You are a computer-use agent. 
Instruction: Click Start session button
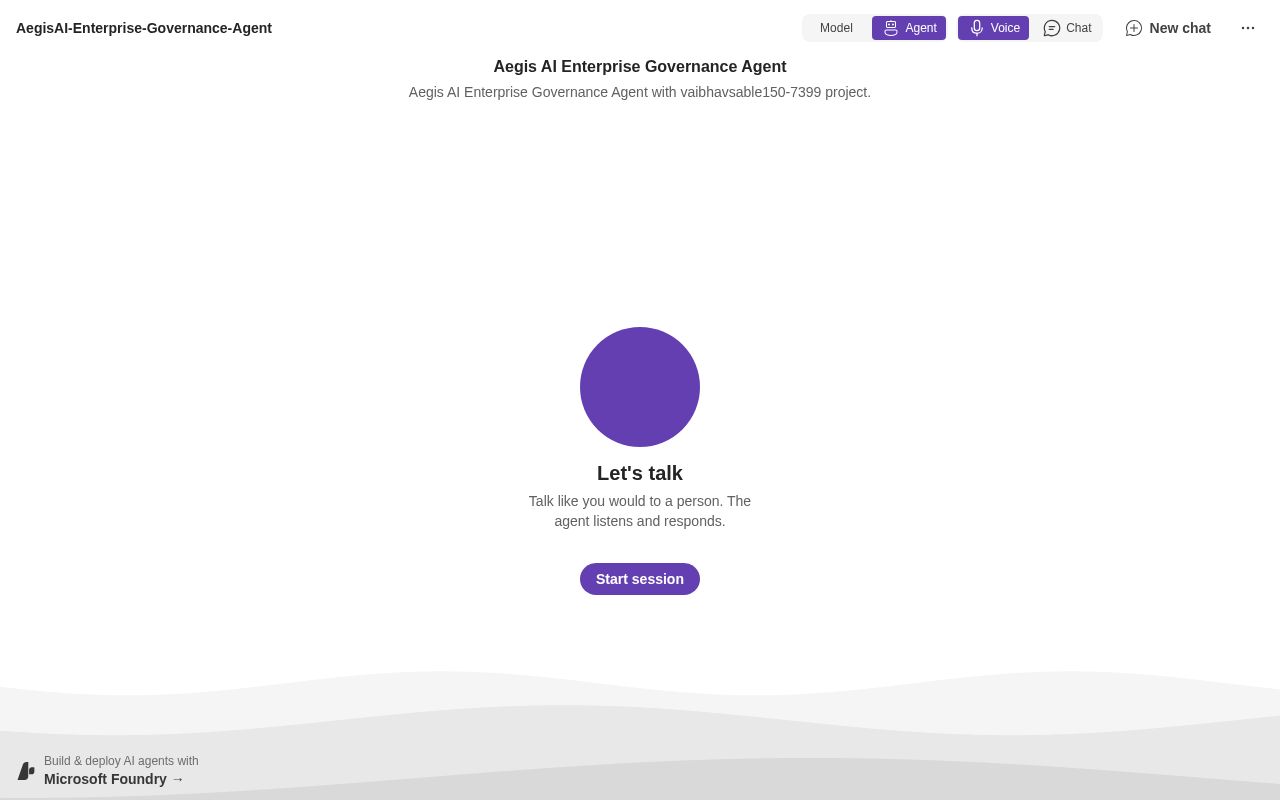[x=640, y=579]
